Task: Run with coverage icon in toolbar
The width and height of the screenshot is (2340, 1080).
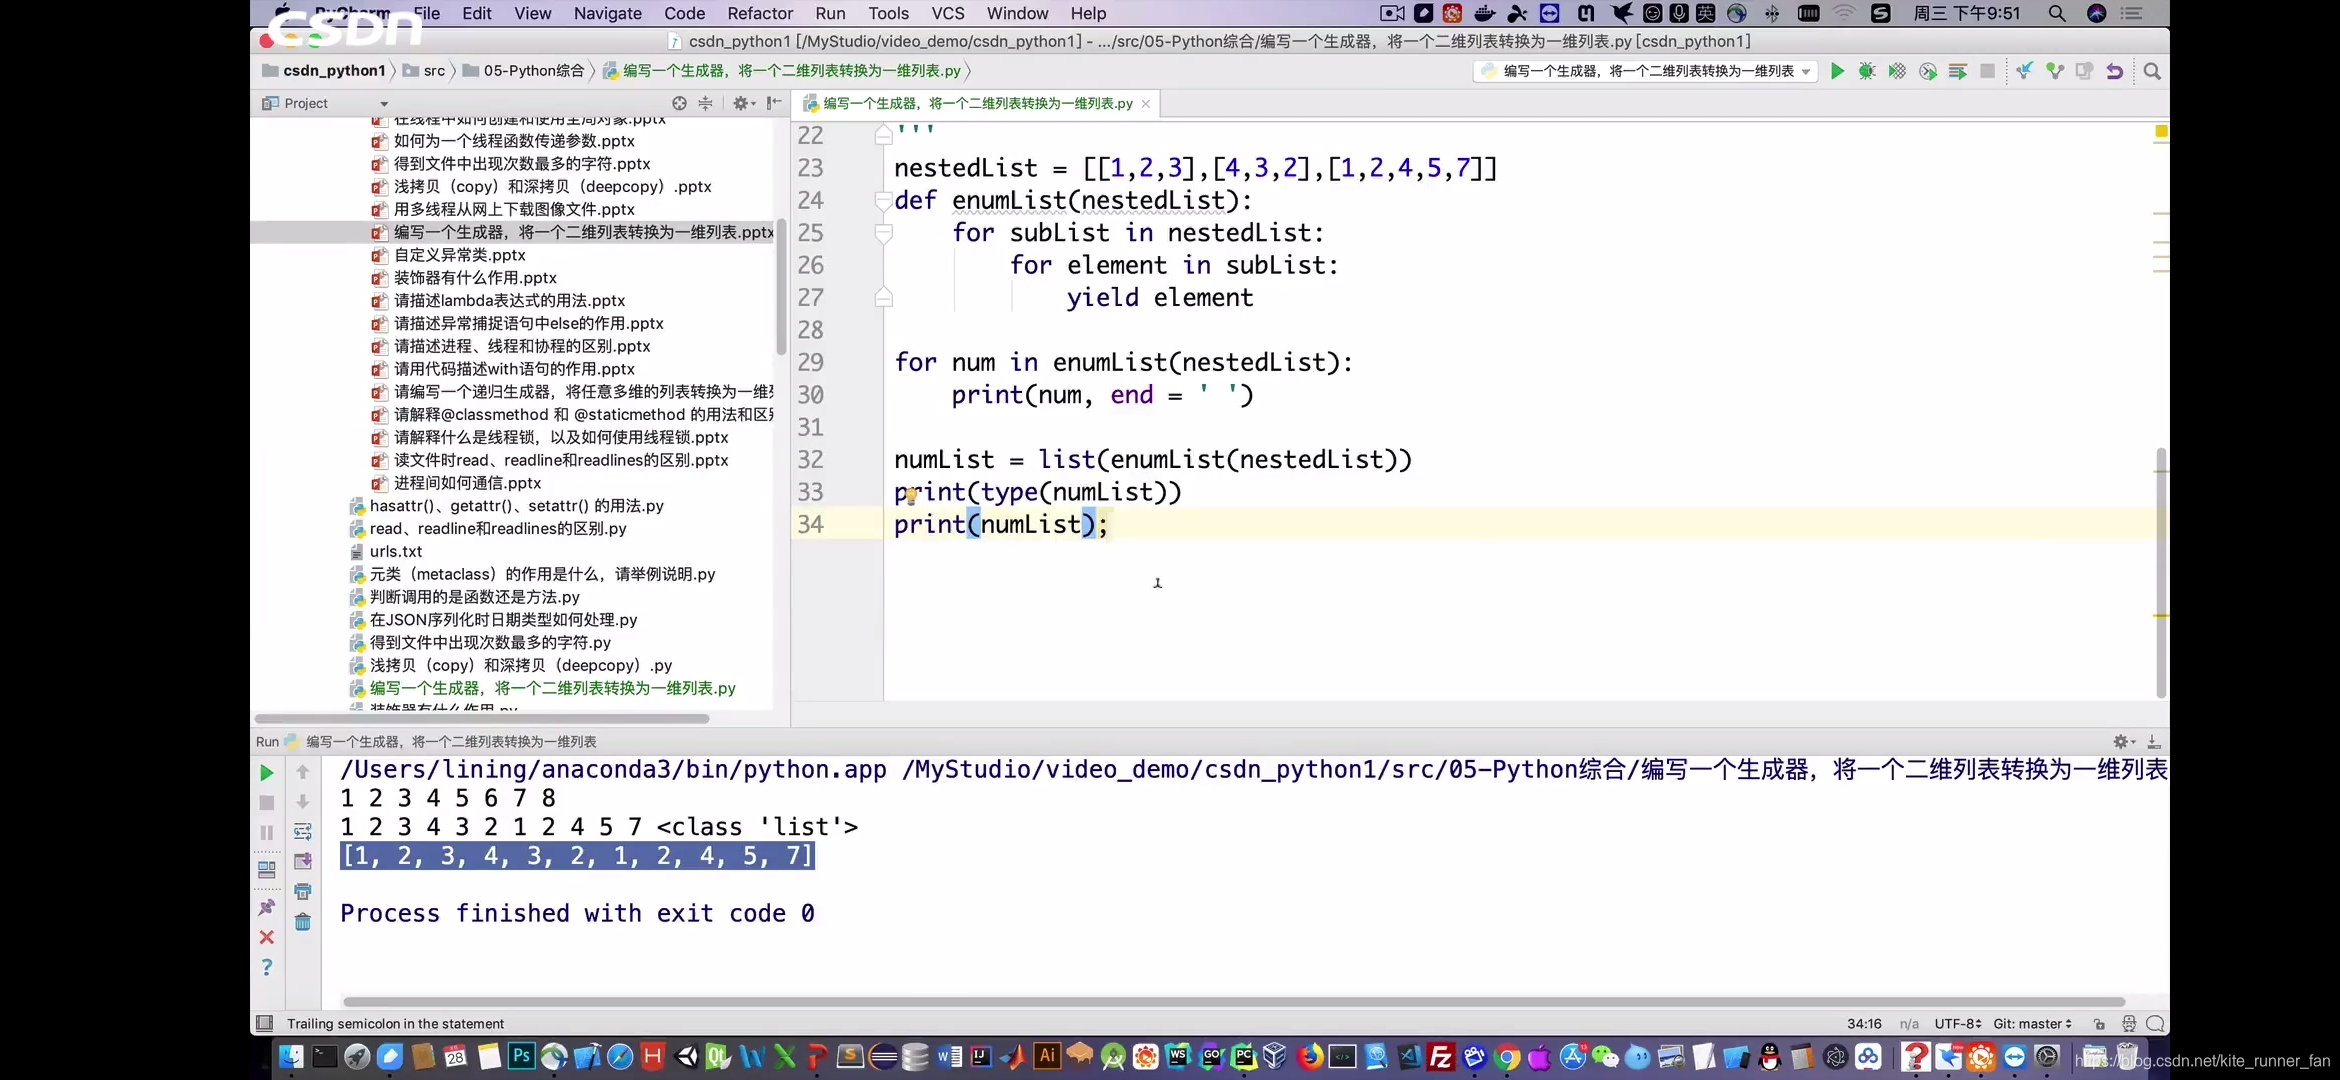Action: [1897, 71]
